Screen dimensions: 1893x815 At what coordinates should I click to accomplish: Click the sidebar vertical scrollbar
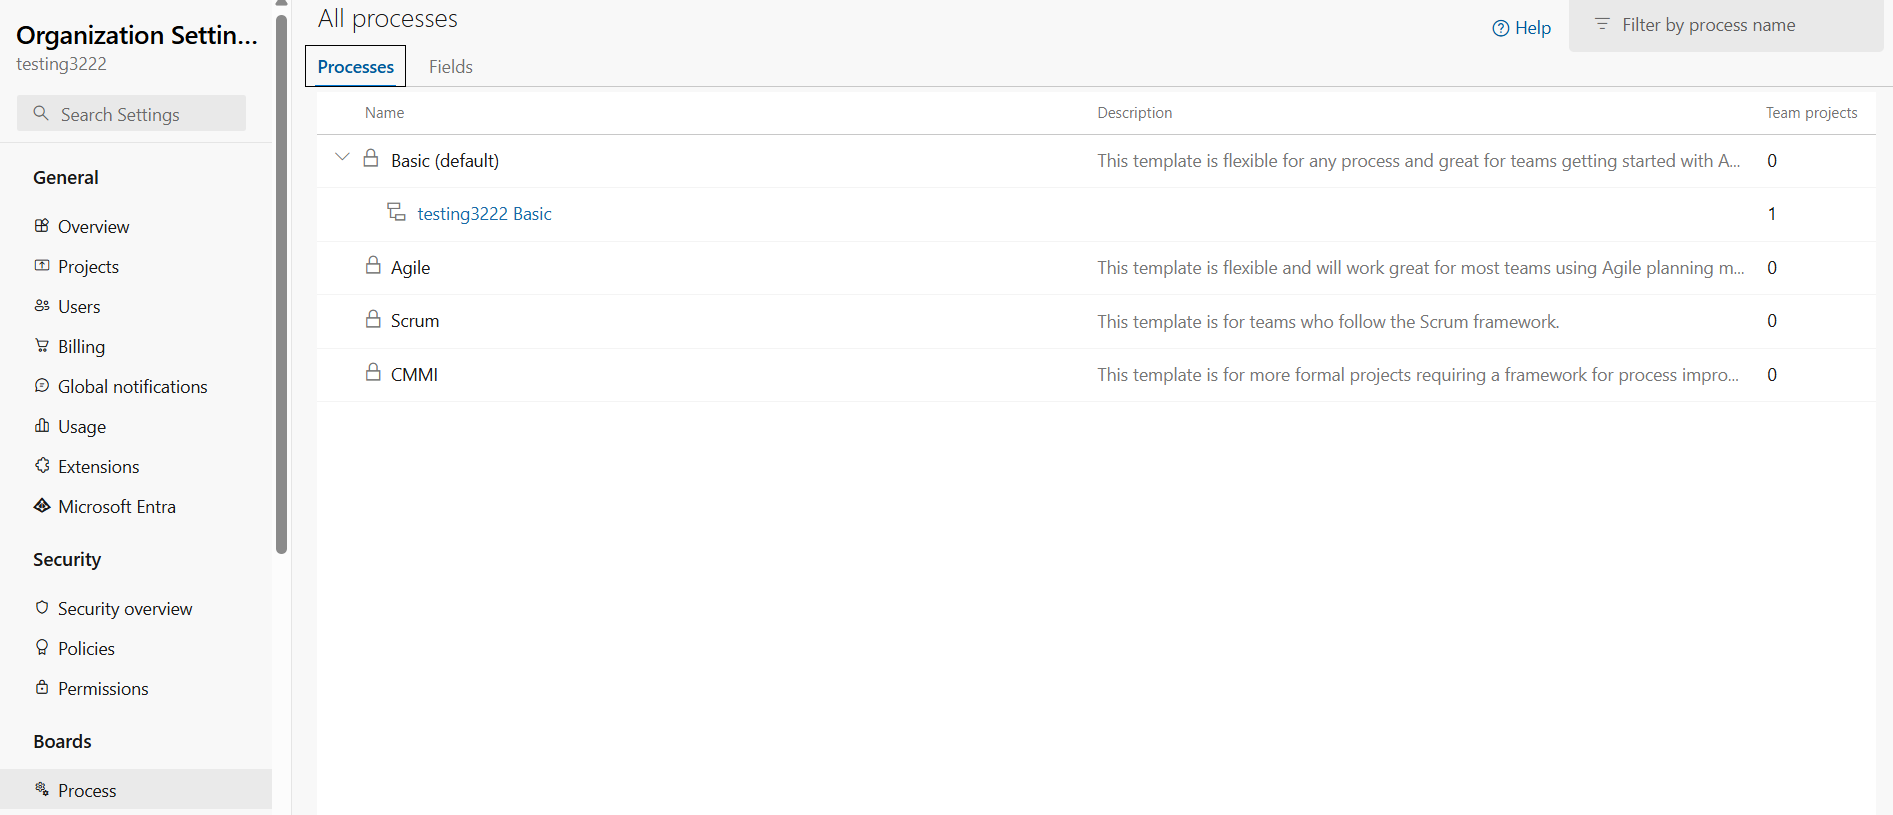(x=282, y=283)
